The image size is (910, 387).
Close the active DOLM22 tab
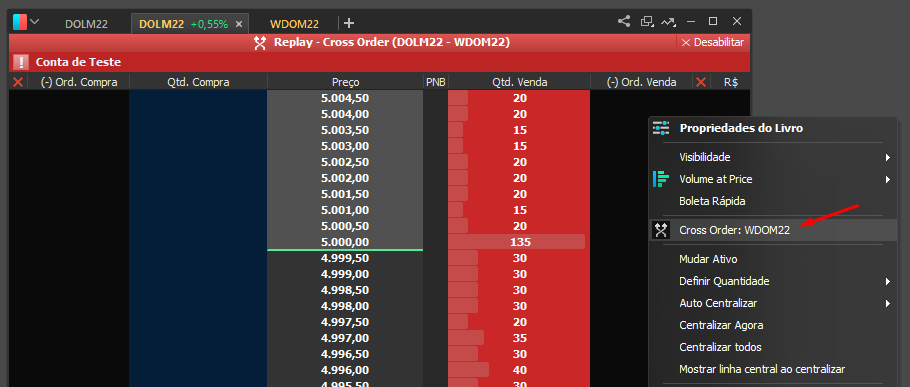[239, 24]
